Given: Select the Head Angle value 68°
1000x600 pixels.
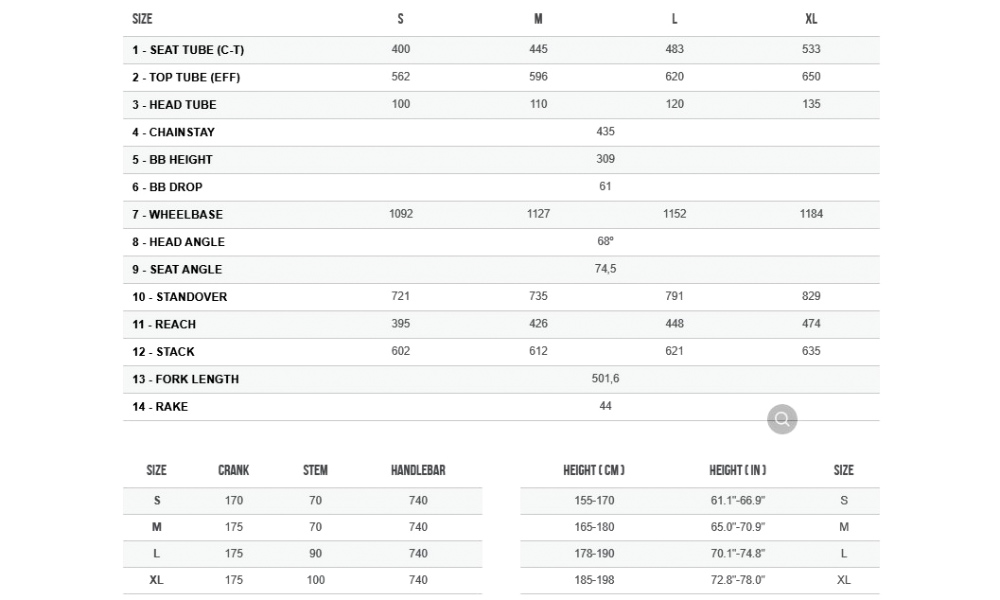Looking at the screenshot, I should click(605, 242).
